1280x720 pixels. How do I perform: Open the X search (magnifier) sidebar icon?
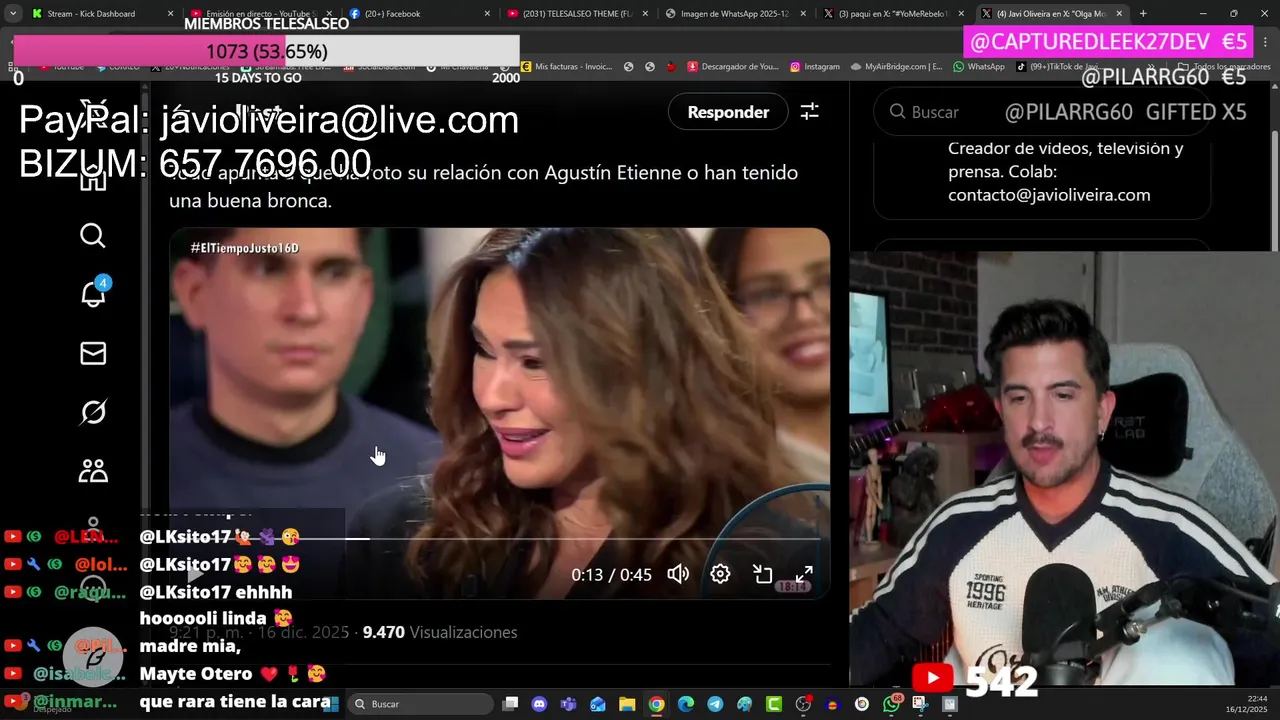92,236
